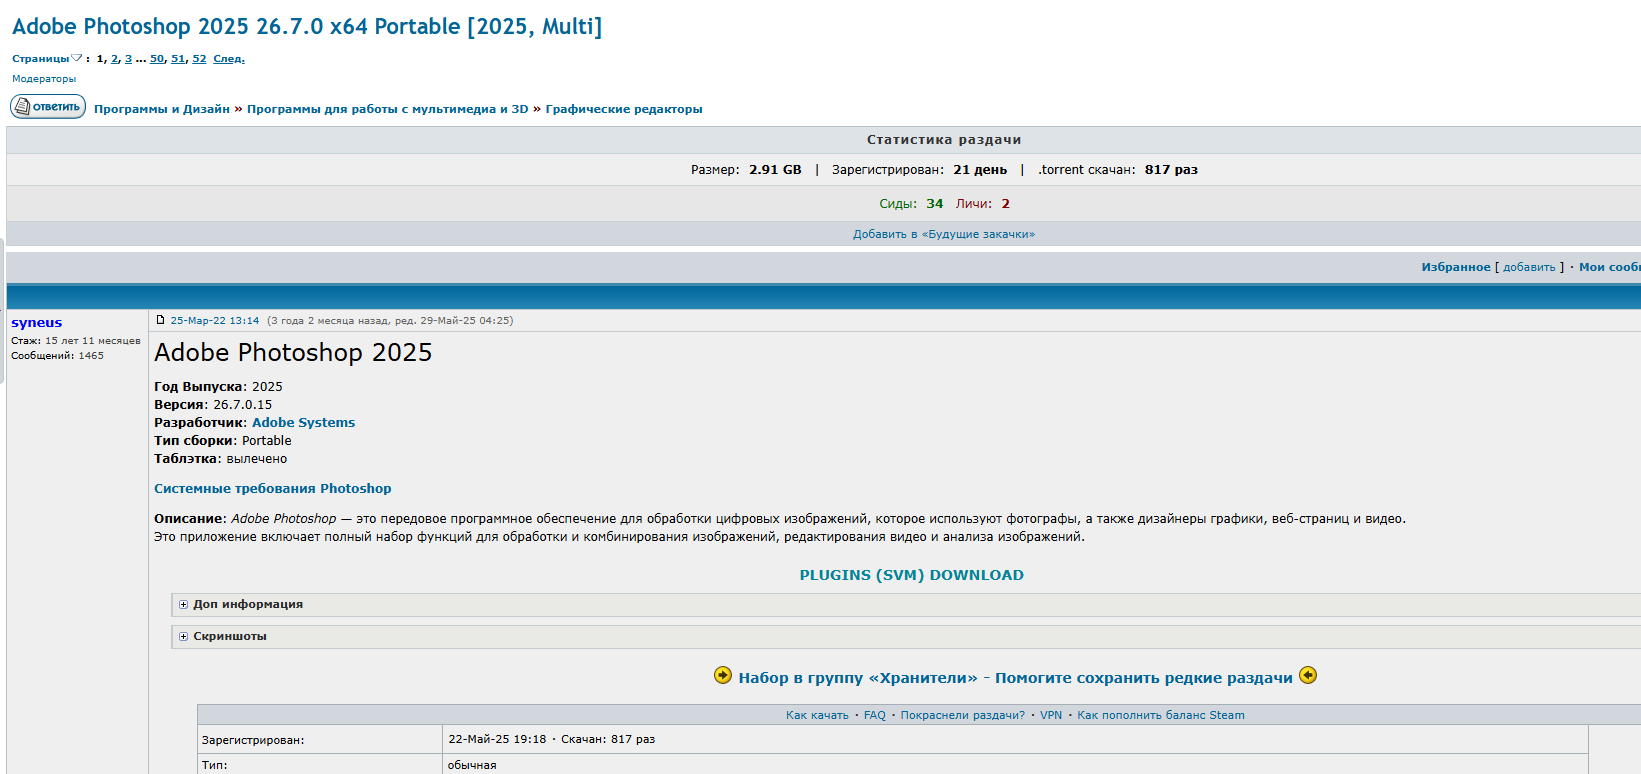
Task: Click the "Статистика раздачи" header
Action: (x=944, y=139)
